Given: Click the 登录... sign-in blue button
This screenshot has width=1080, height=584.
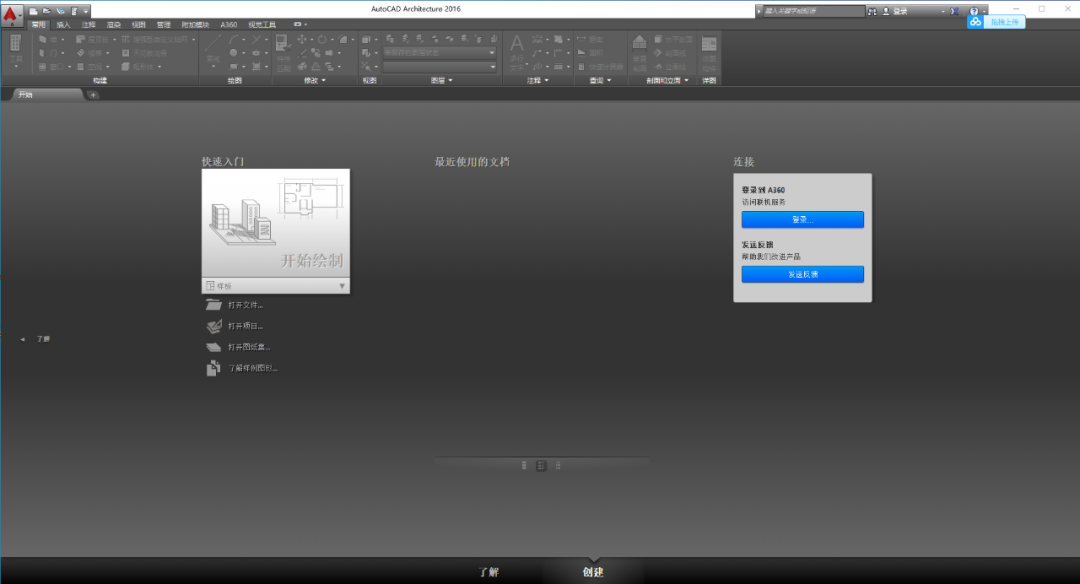Looking at the screenshot, I should click(802, 220).
